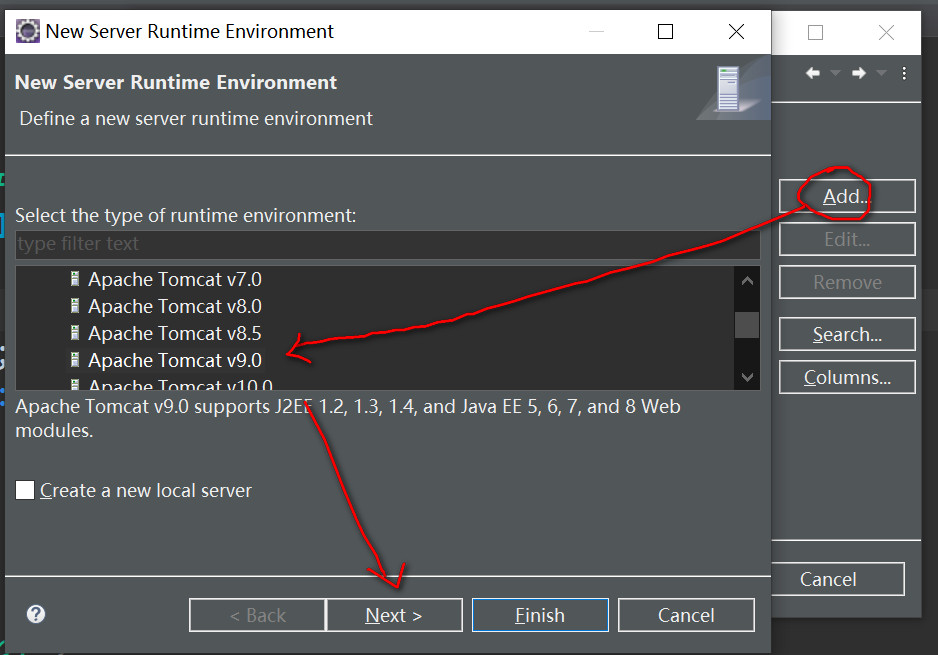Focus the type filter text field

click(x=388, y=244)
